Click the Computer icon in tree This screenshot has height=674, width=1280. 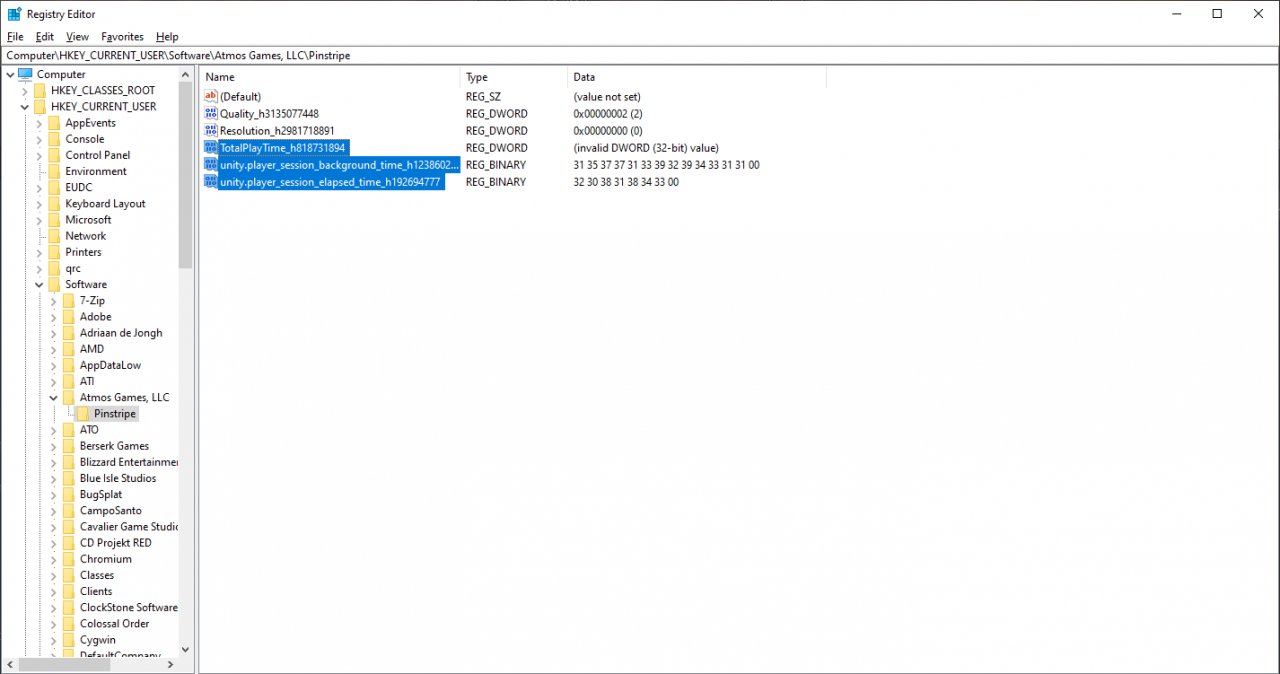click(x=25, y=75)
